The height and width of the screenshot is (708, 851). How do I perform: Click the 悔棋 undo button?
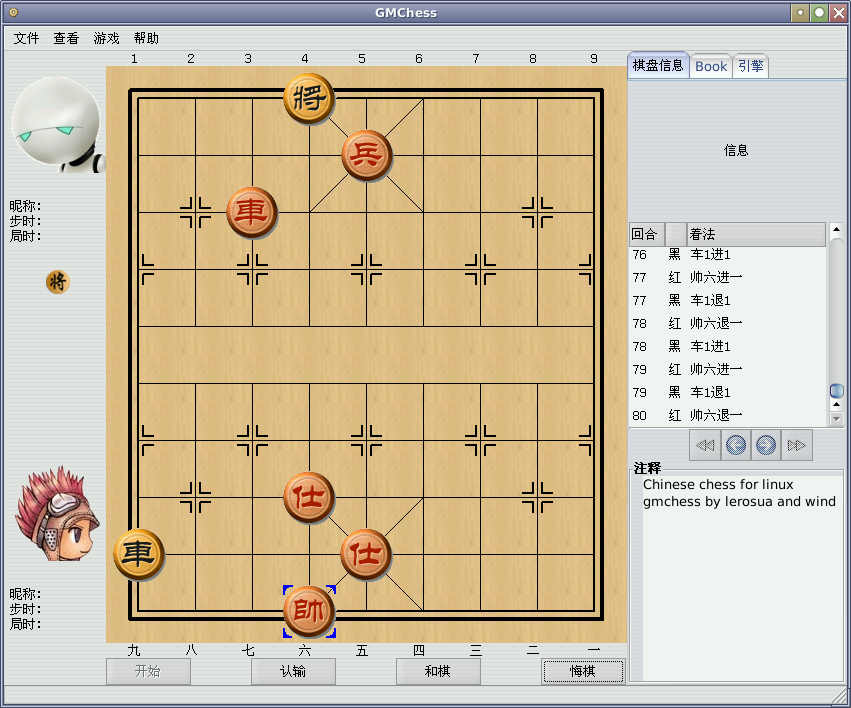coord(583,672)
